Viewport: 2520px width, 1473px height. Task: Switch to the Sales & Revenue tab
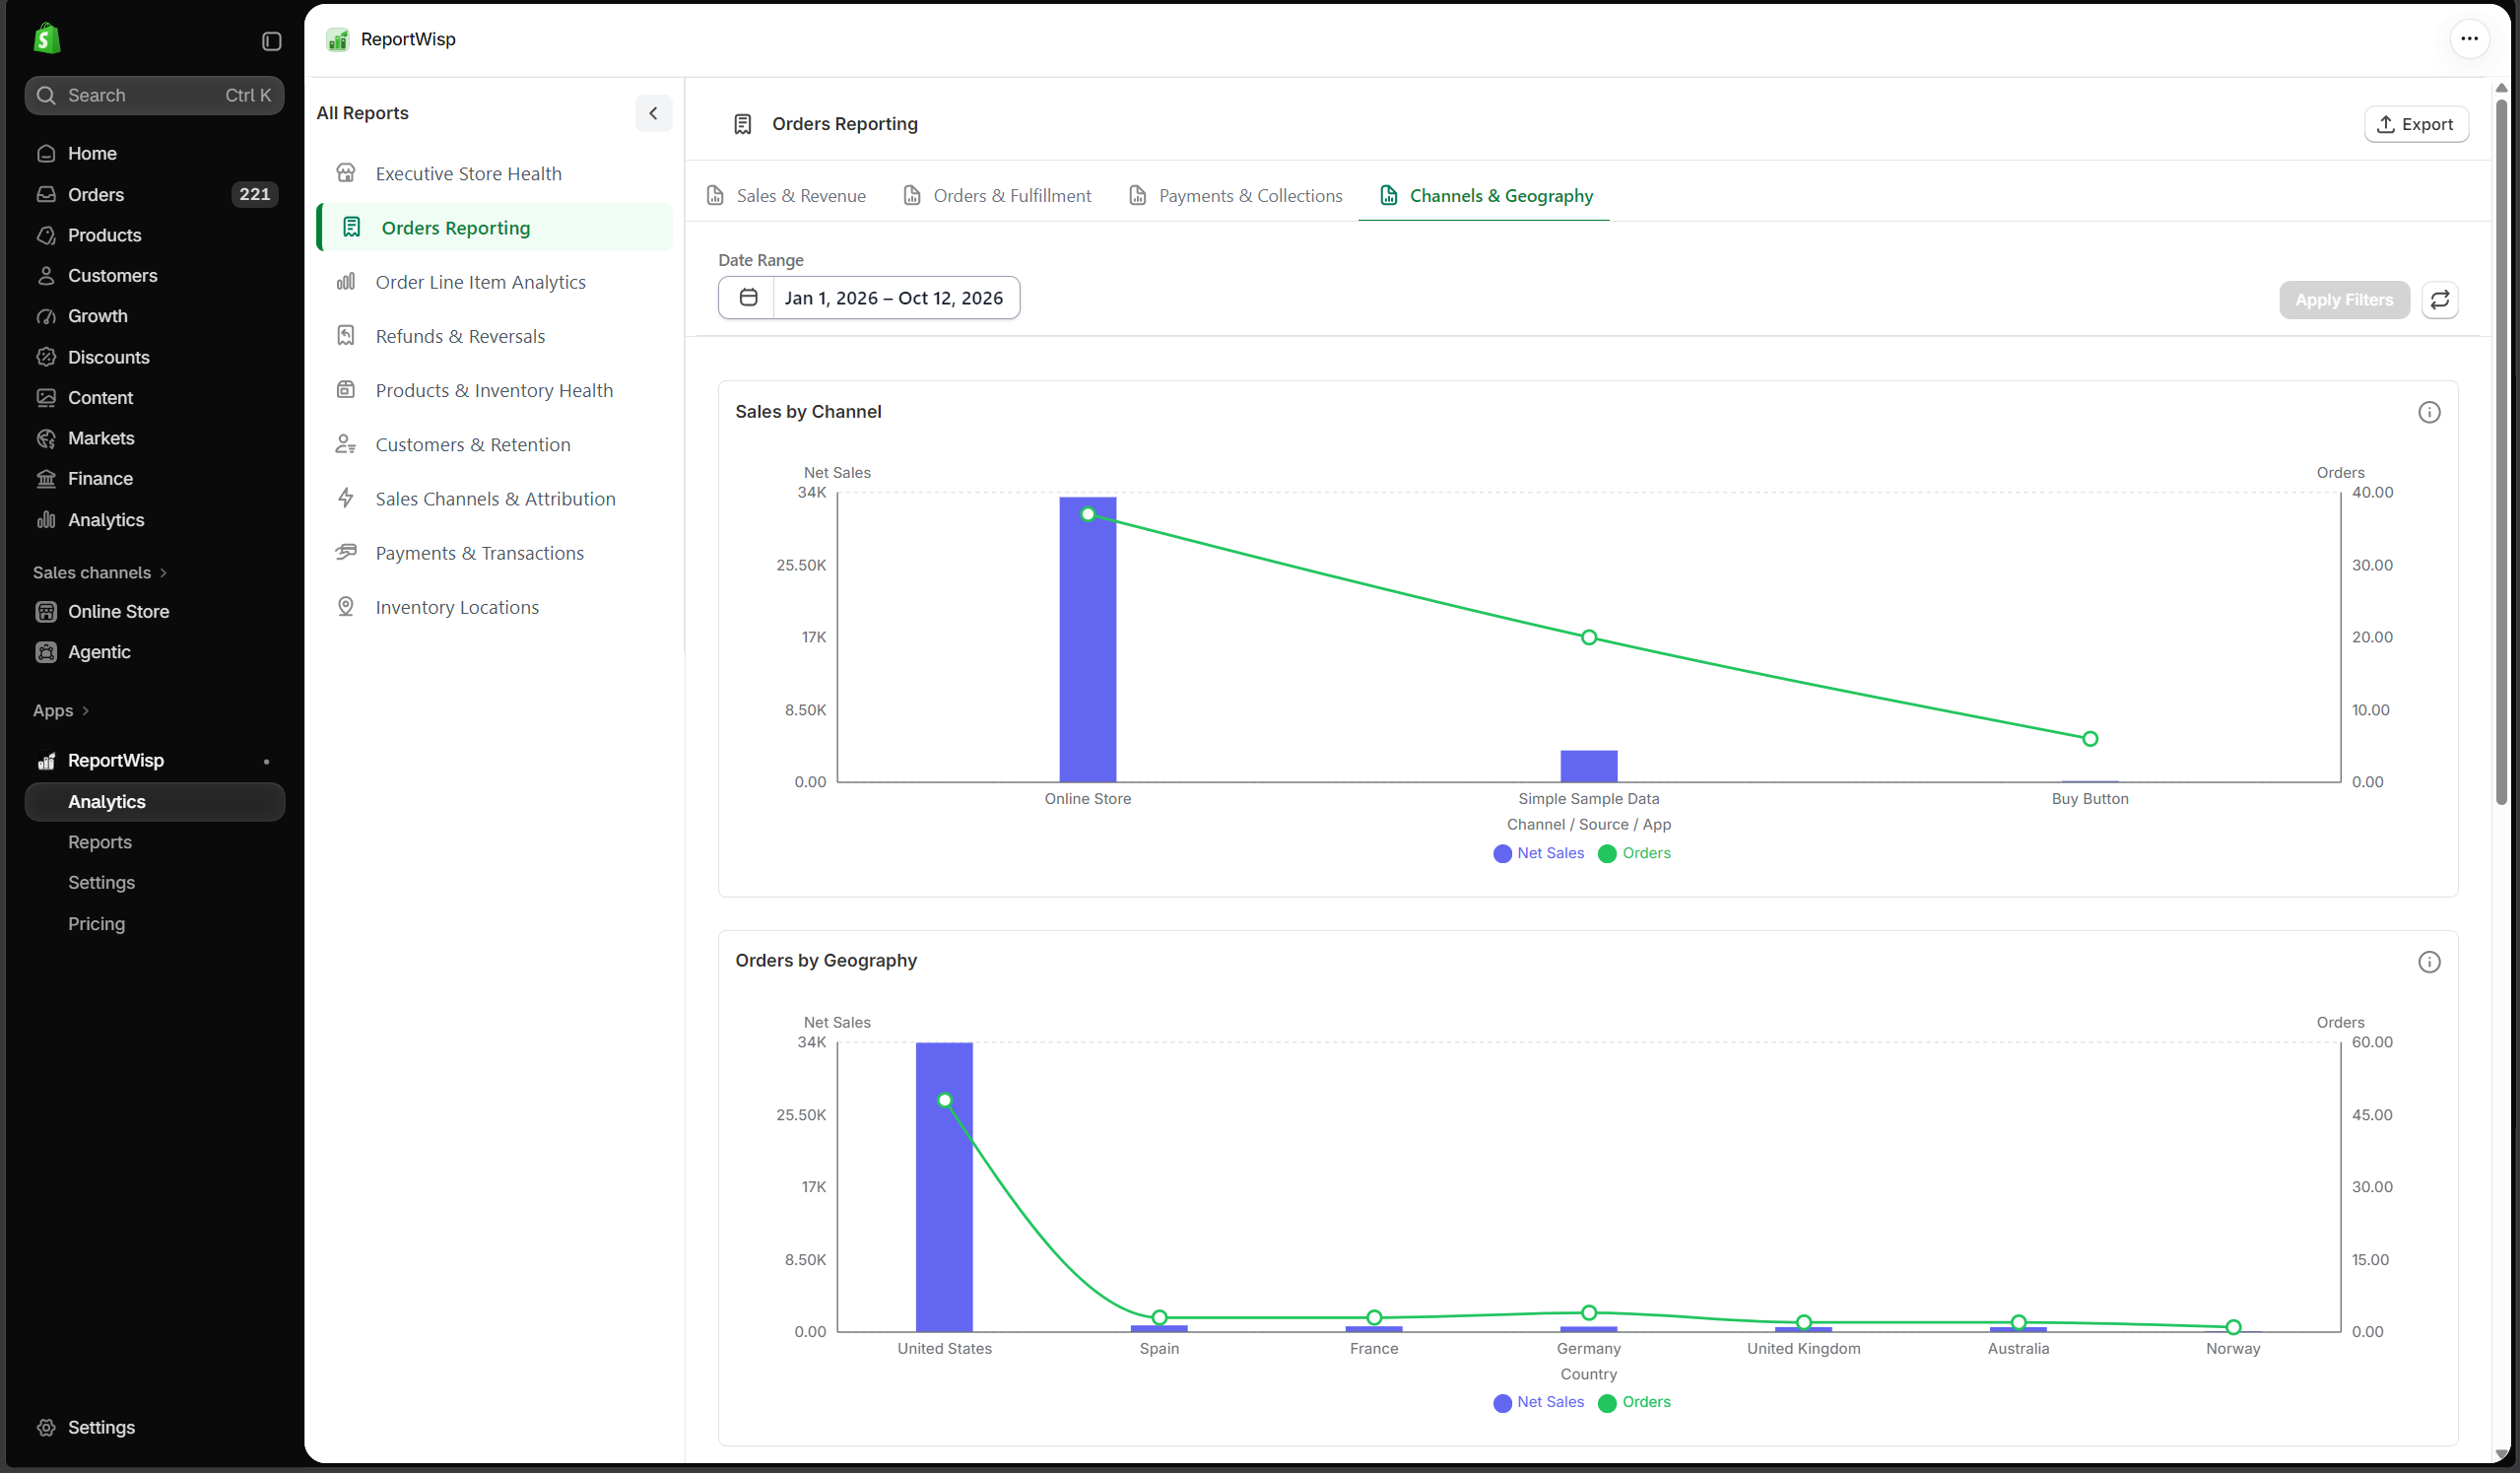tap(786, 196)
